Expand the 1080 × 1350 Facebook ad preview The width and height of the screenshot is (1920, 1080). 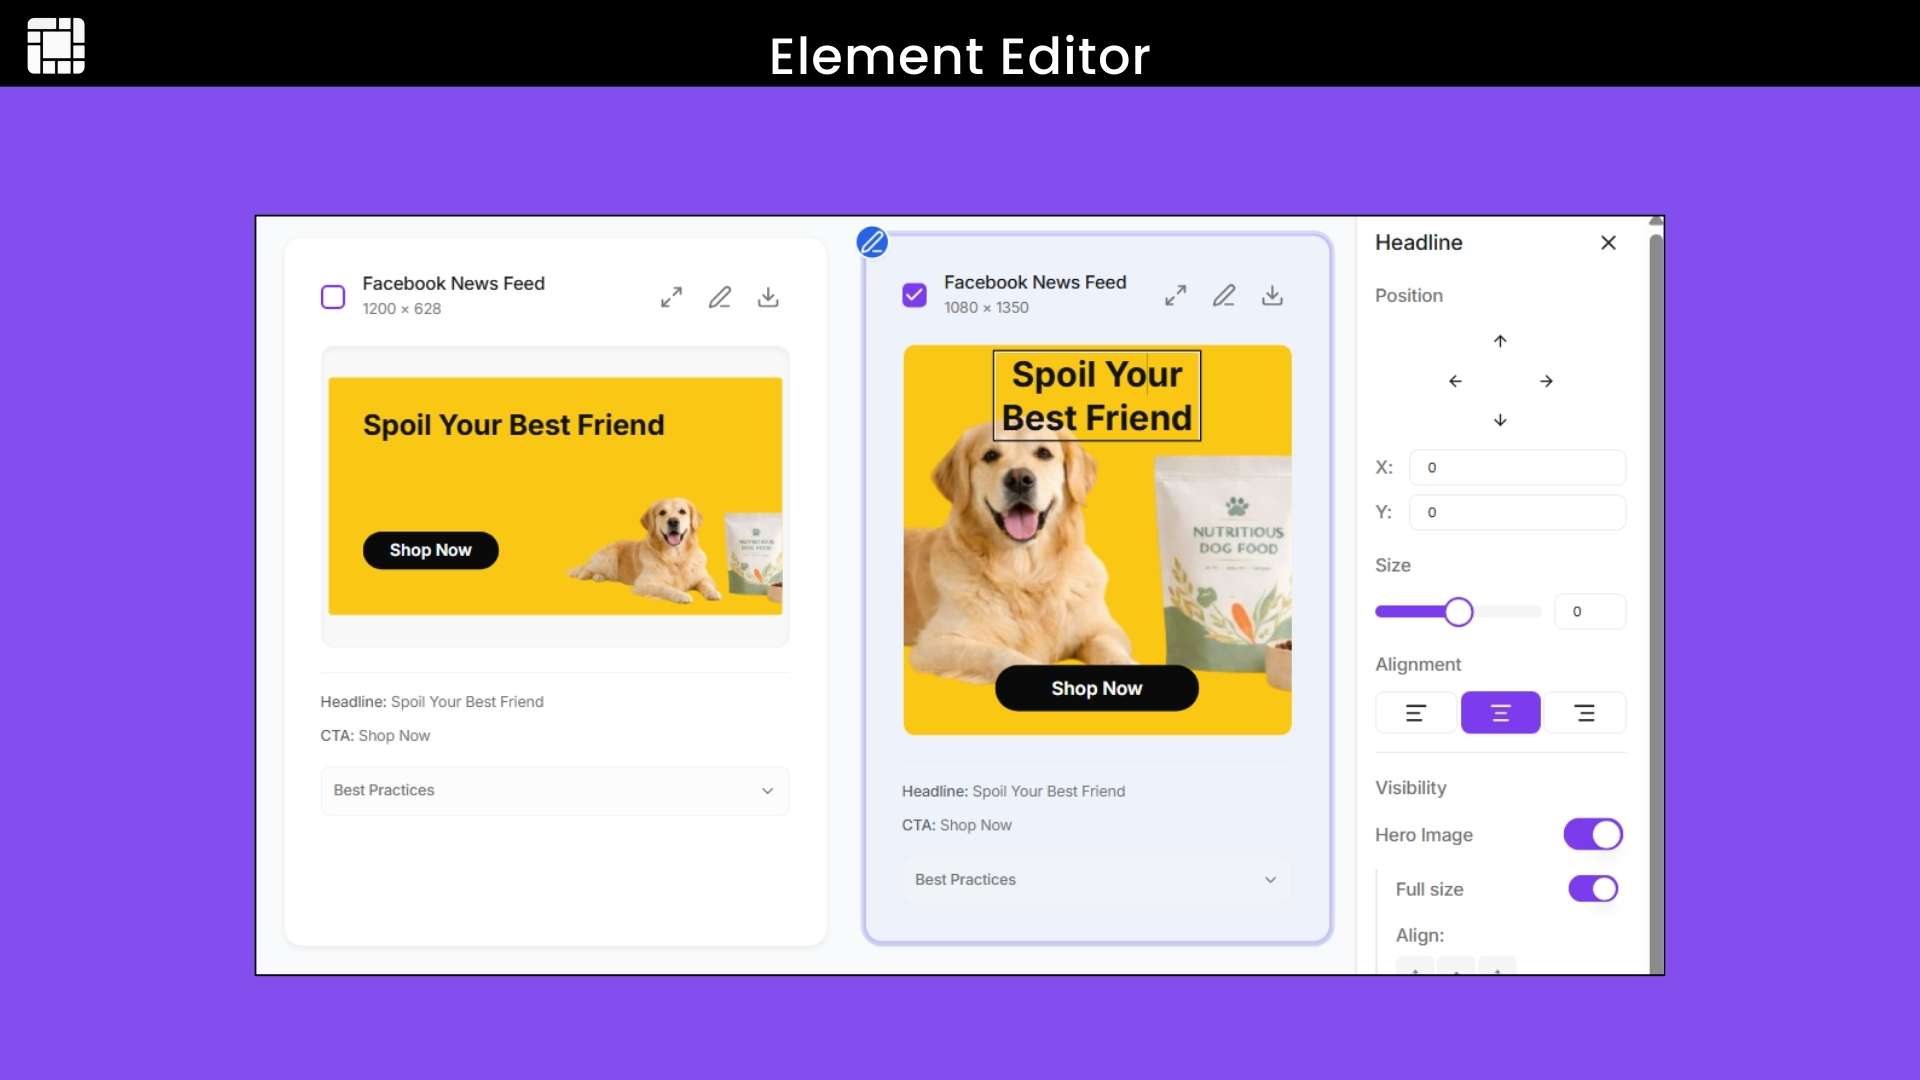pos(1175,295)
